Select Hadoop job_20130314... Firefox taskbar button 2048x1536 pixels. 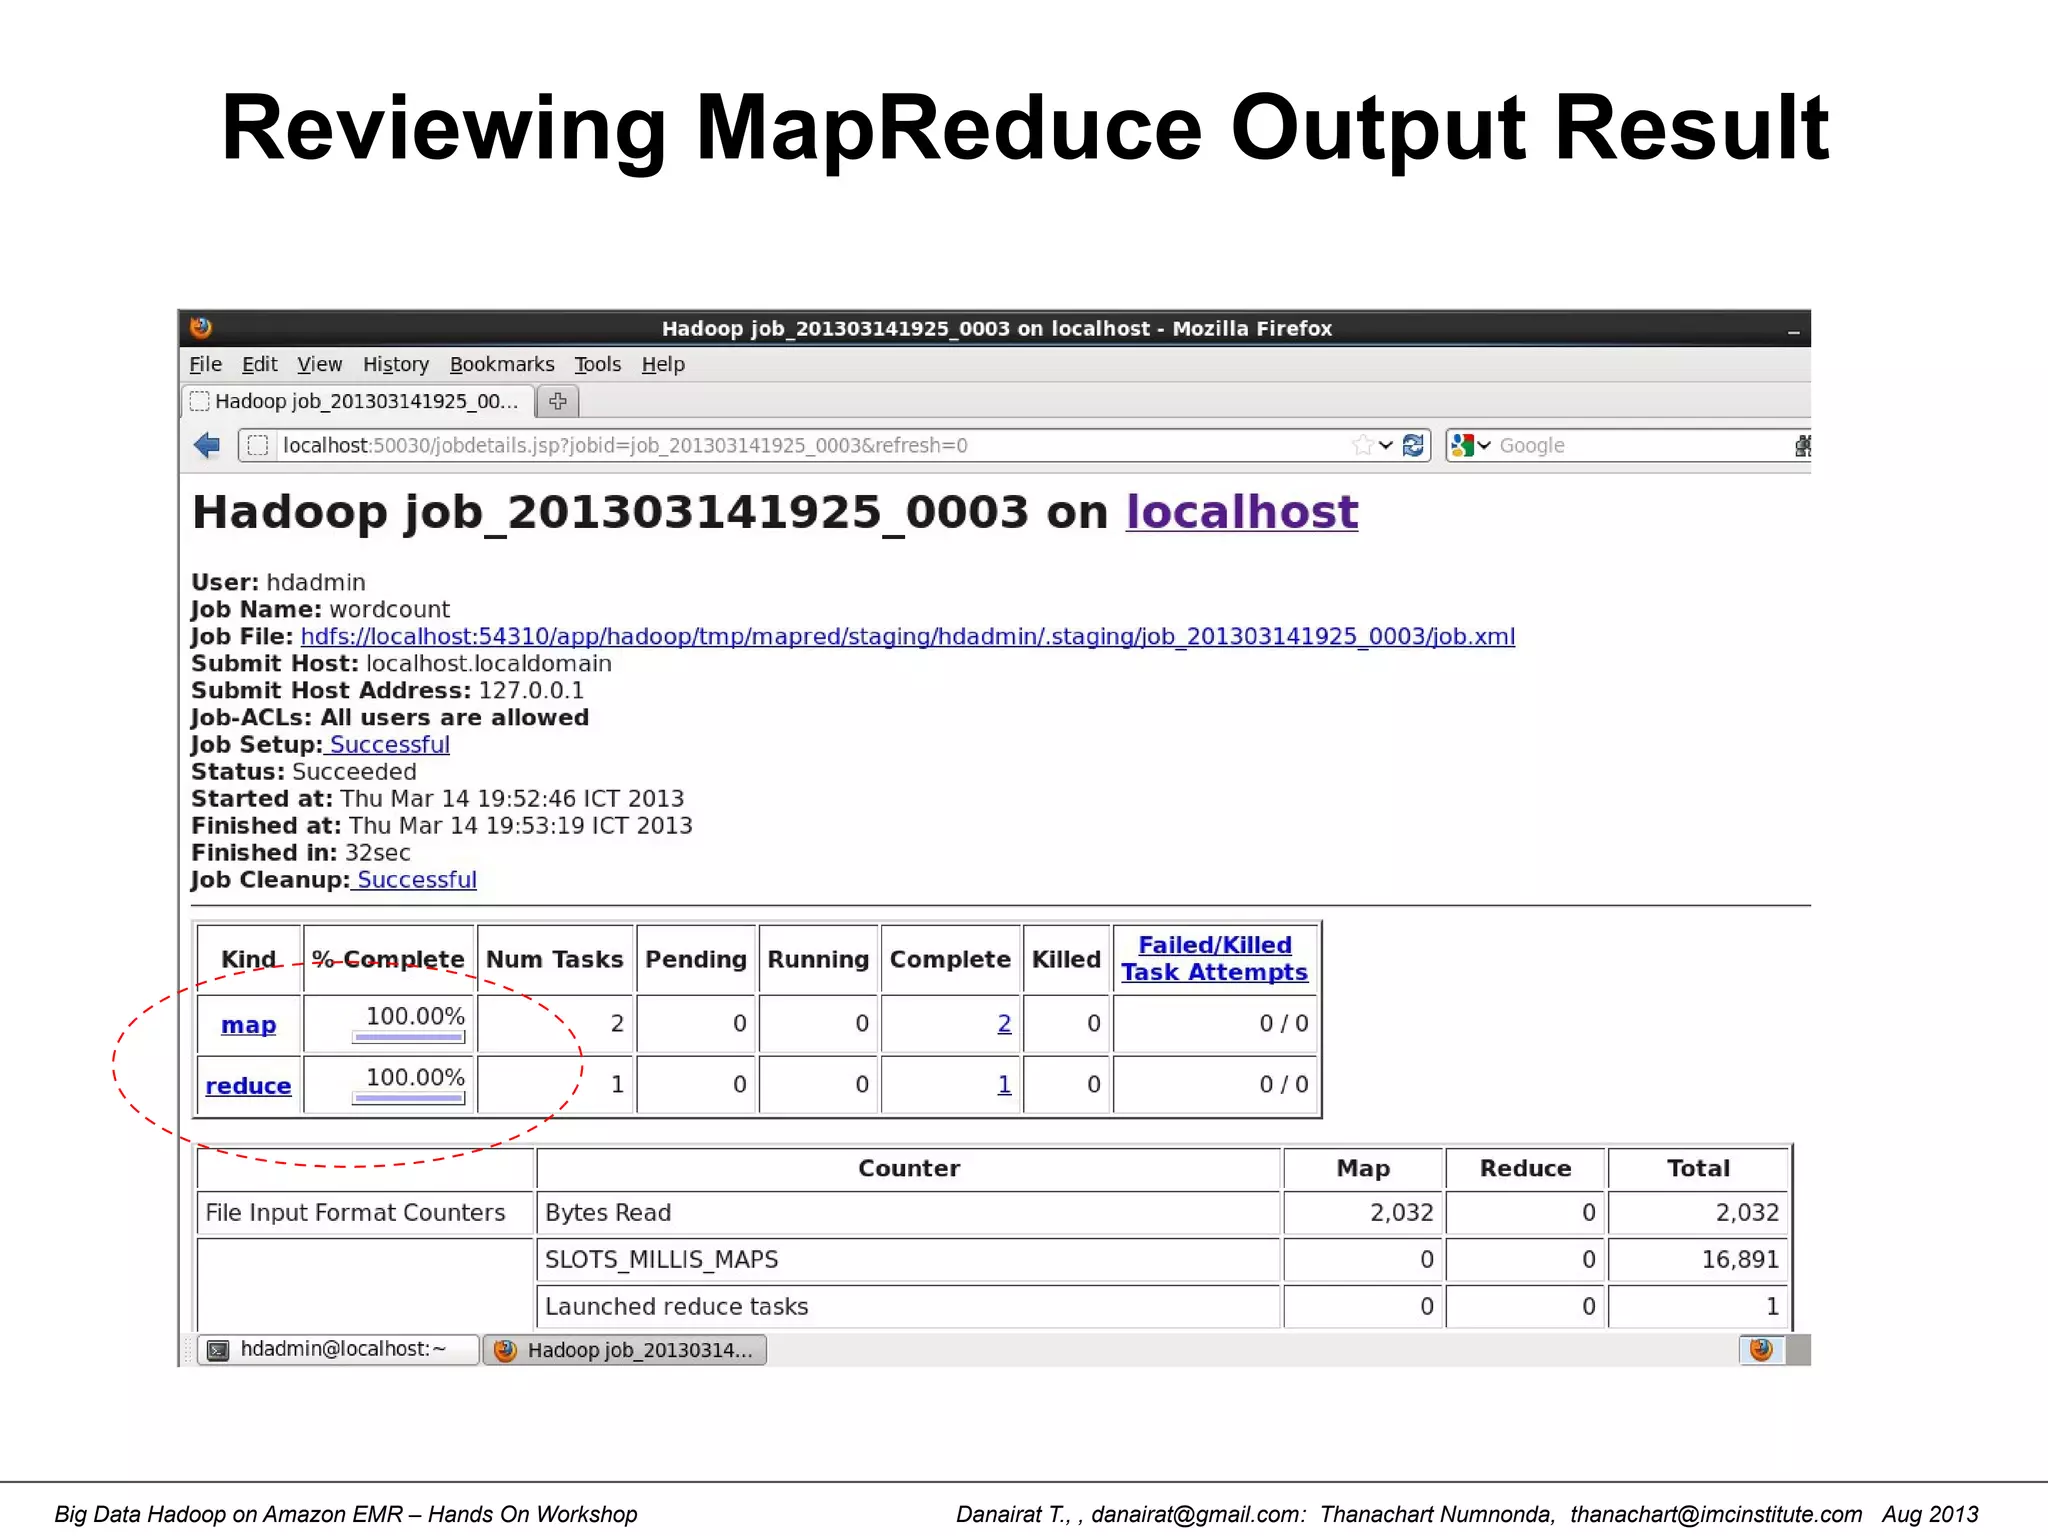625,1349
